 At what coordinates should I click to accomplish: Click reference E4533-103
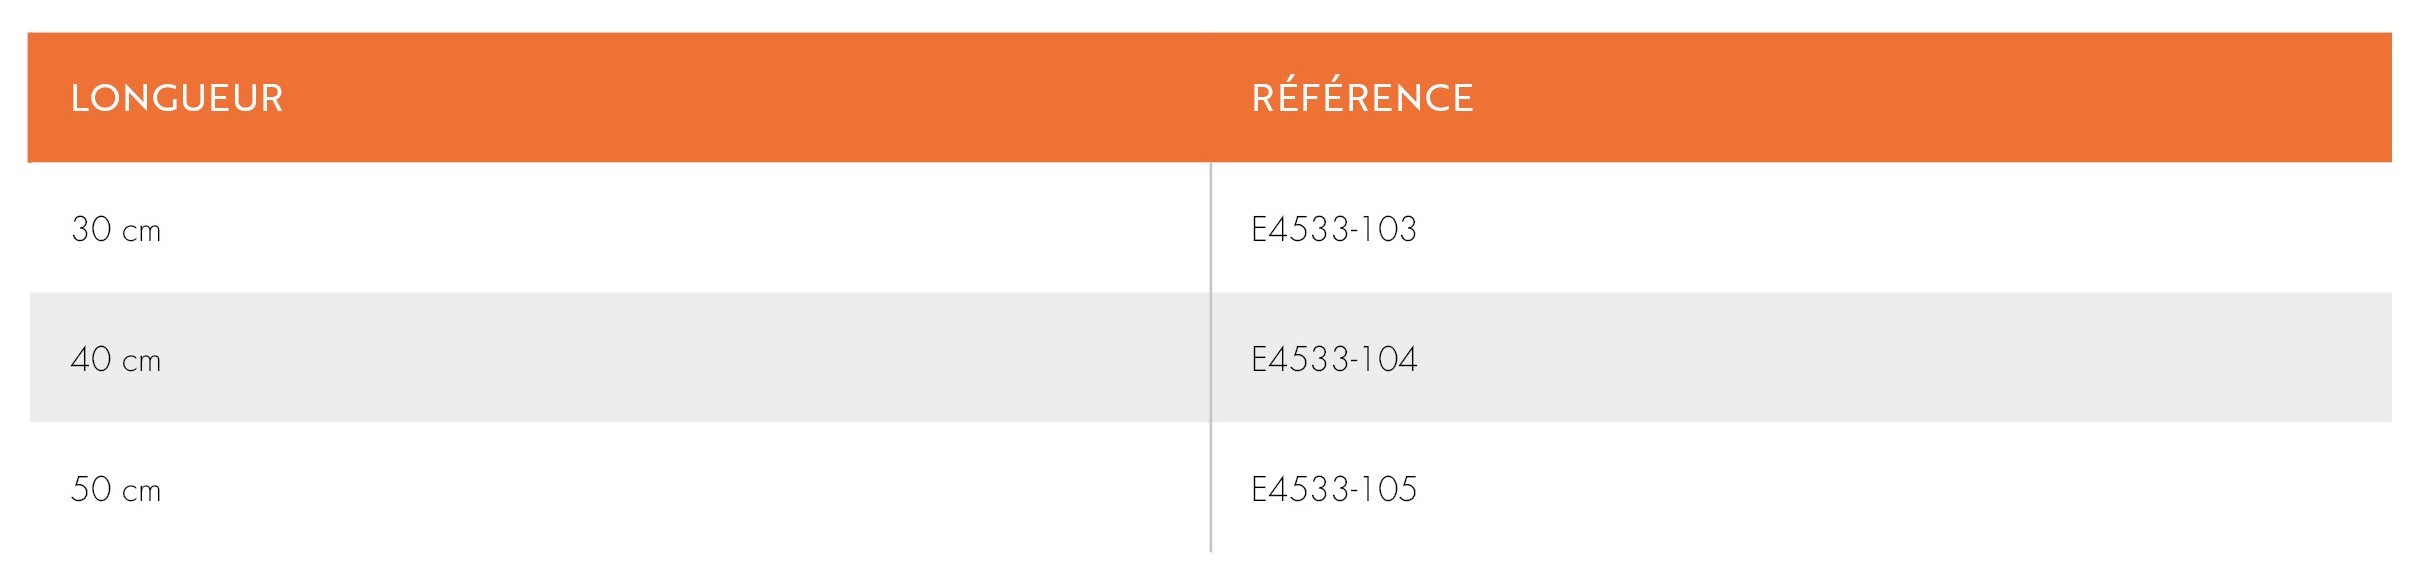[1334, 229]
